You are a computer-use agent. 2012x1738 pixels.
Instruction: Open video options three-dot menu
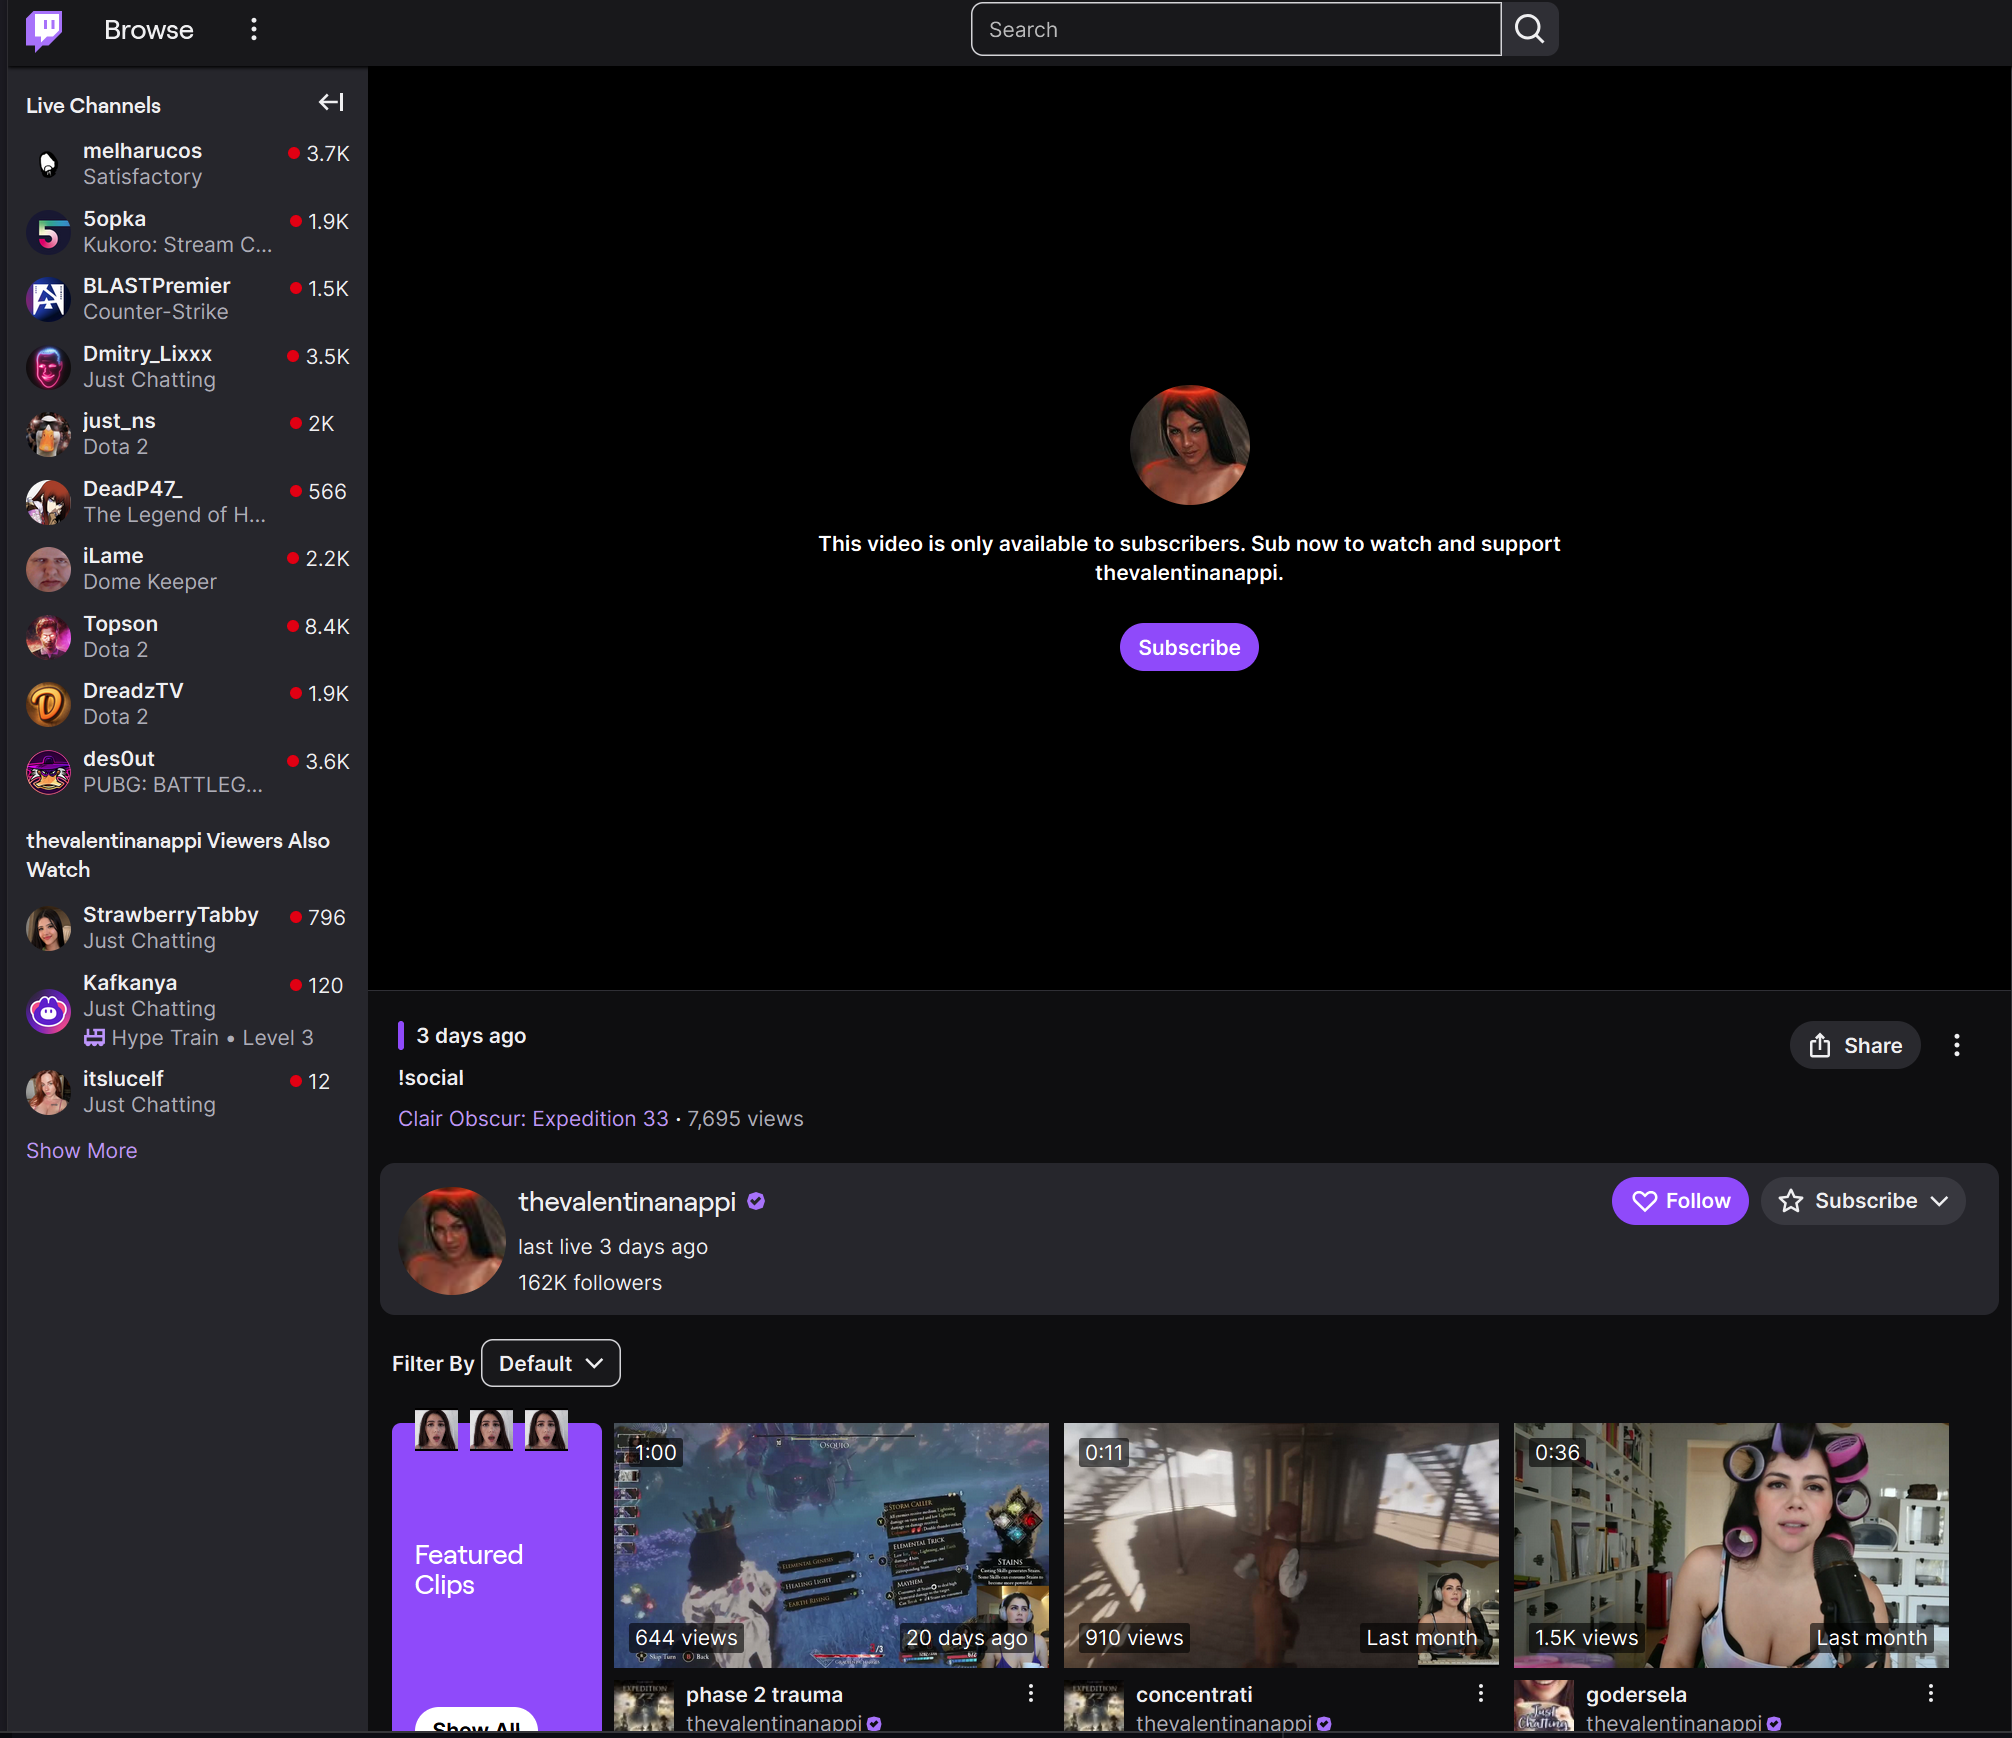(x=1956, y=1045)
